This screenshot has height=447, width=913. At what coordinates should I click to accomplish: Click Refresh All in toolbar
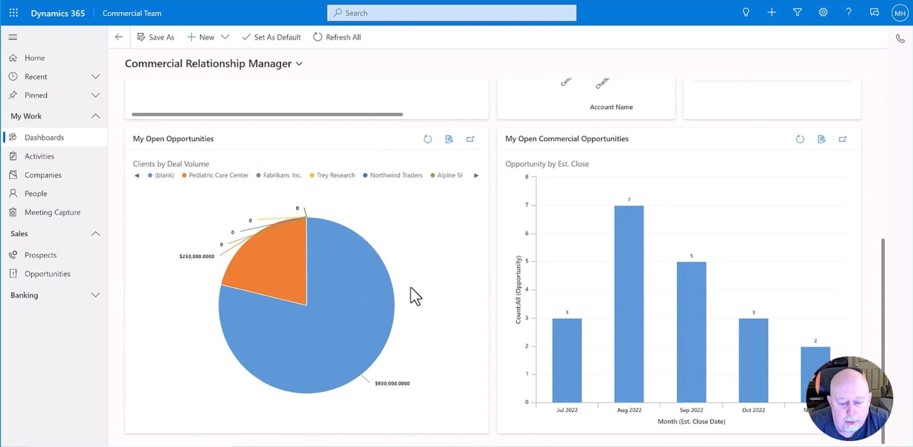(337, 37)
